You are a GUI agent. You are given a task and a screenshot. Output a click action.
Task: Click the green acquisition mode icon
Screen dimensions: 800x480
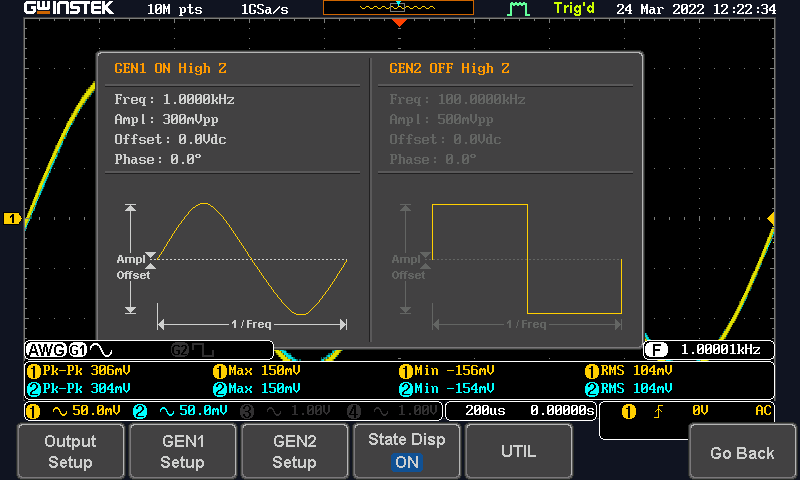coord(518,9)
